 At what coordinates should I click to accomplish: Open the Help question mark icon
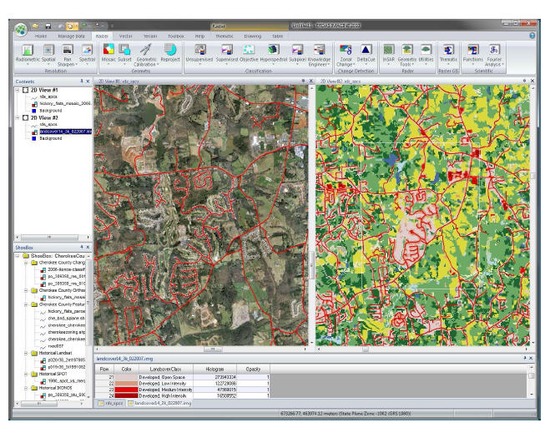point(532,36)
